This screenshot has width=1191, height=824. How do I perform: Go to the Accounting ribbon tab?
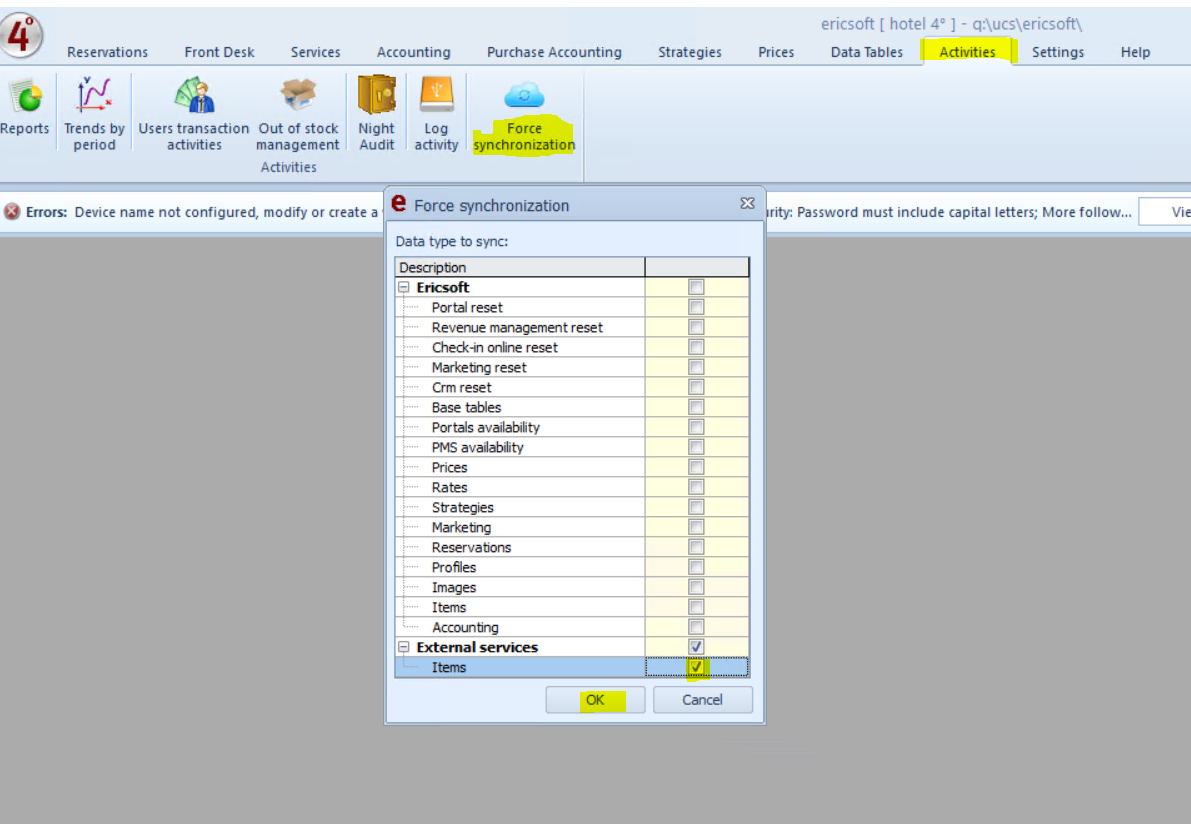coord(413,52)
